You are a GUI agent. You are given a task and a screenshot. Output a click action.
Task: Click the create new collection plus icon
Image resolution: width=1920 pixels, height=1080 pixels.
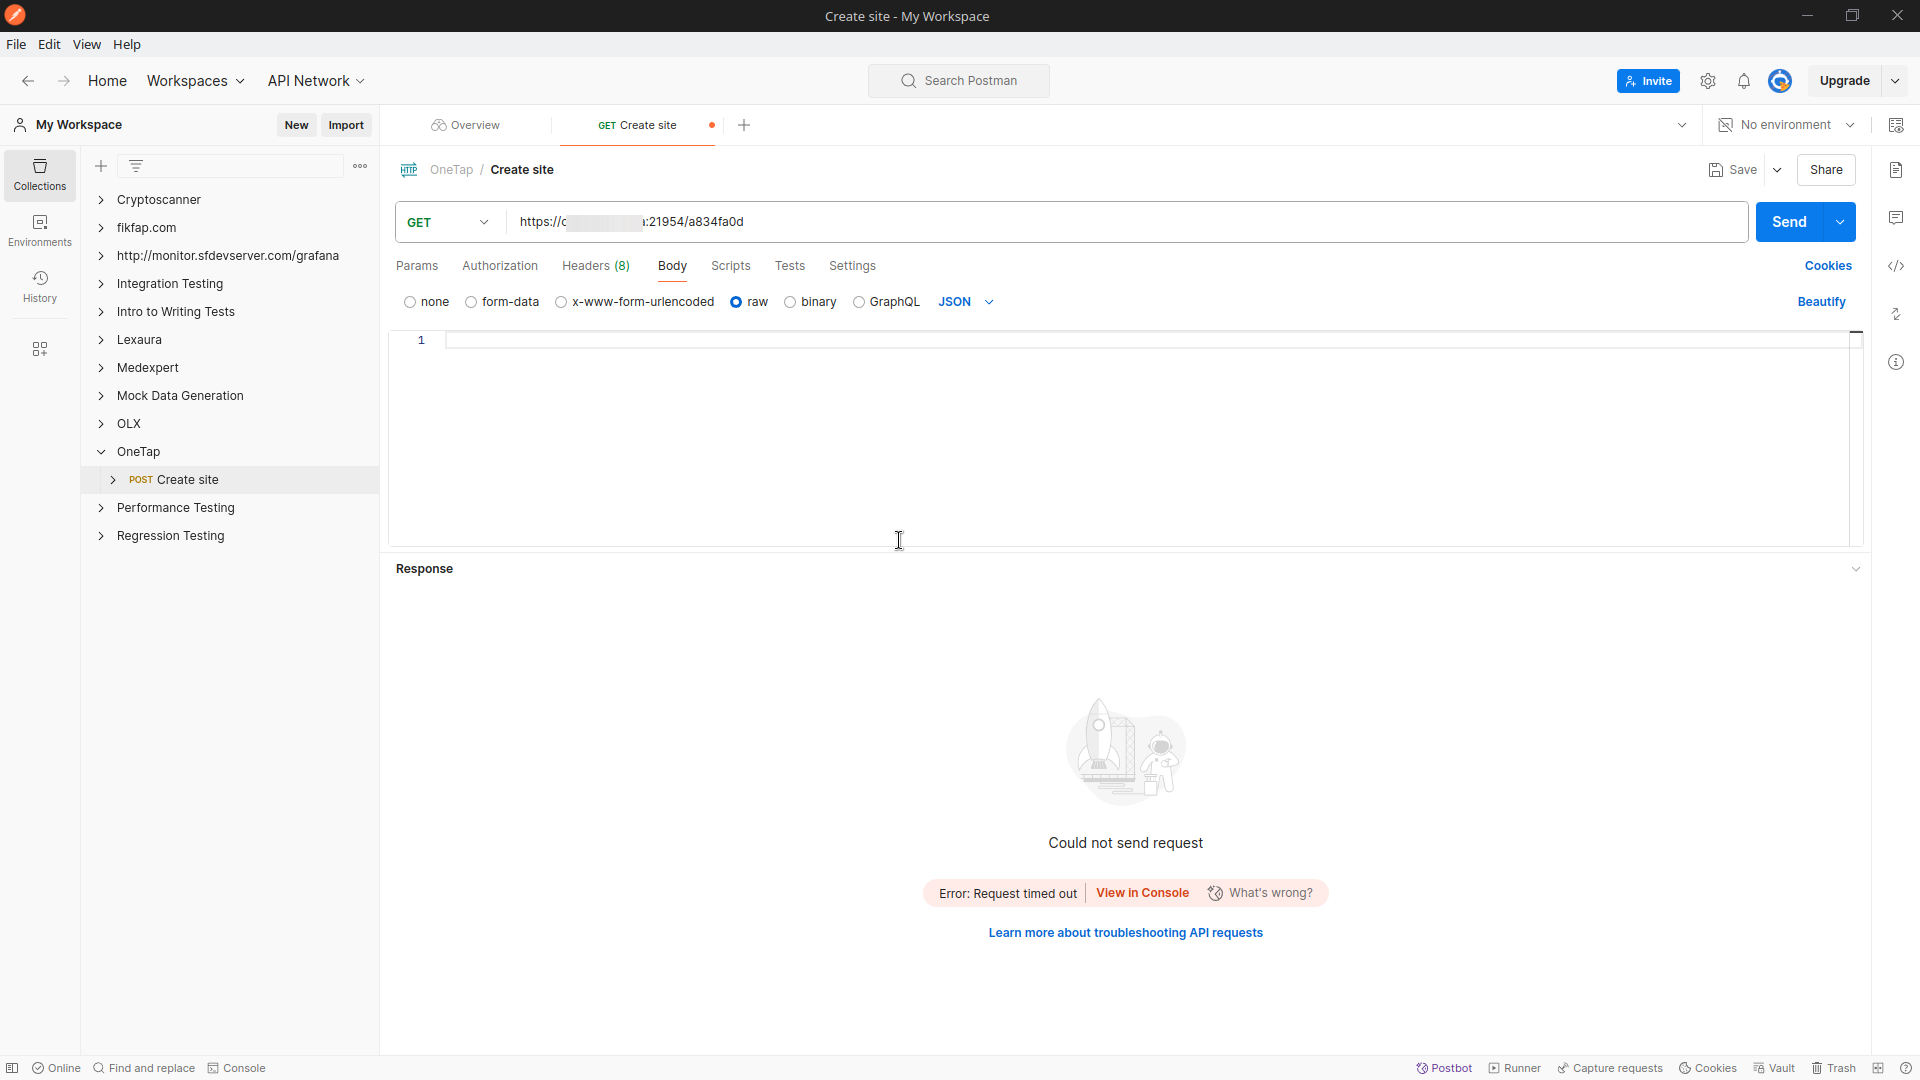[x=101, y=166]
